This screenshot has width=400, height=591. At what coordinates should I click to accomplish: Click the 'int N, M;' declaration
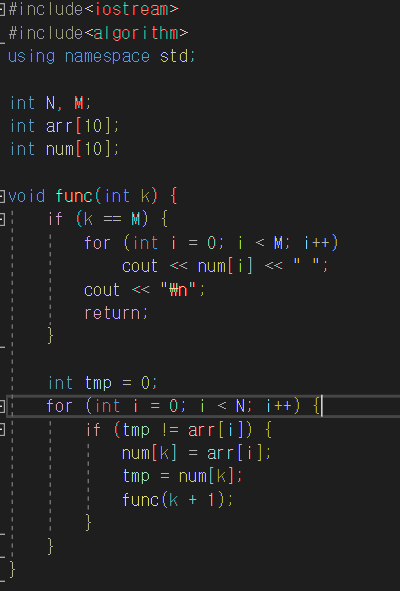tap(50, 103)
